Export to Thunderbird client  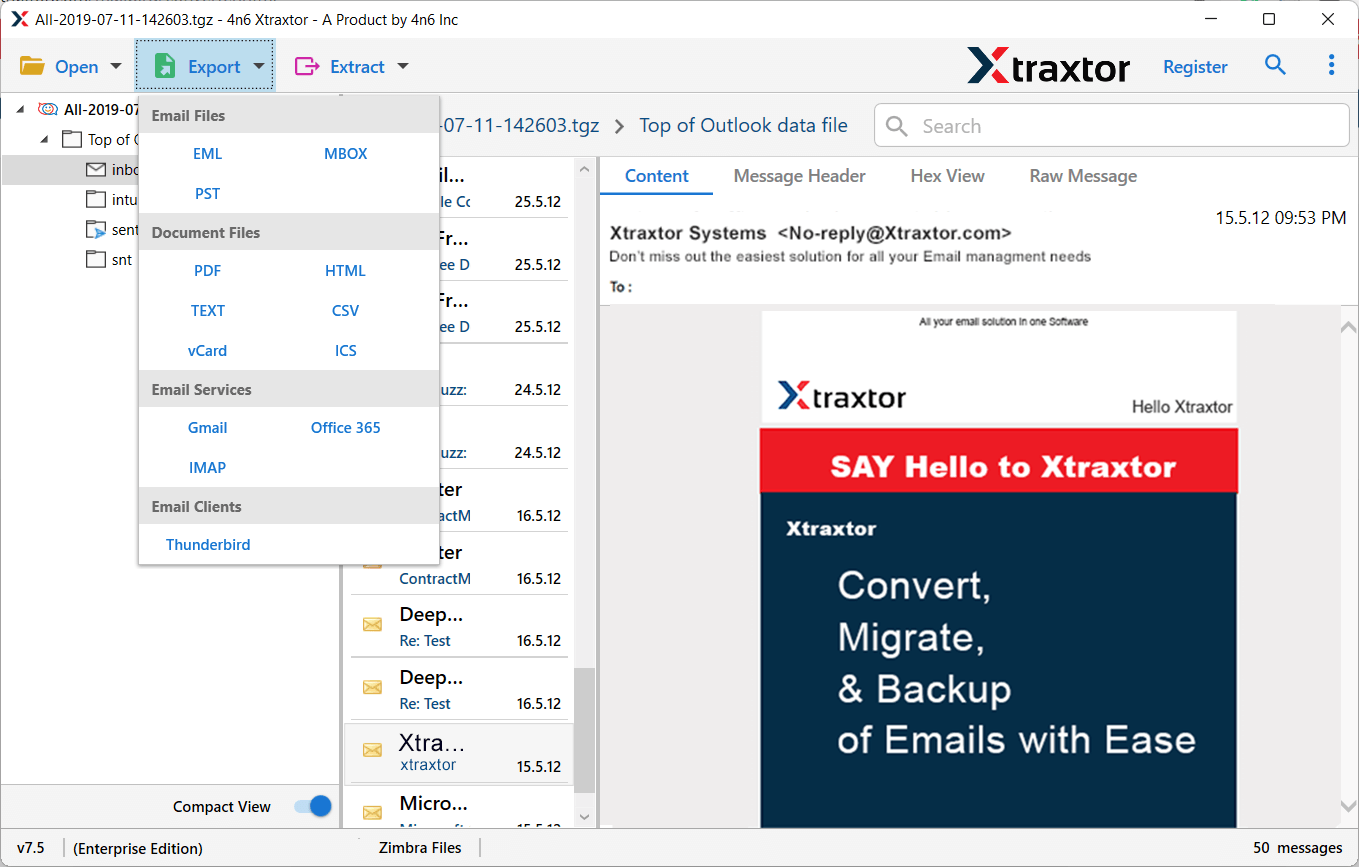[x=208, y=545]
